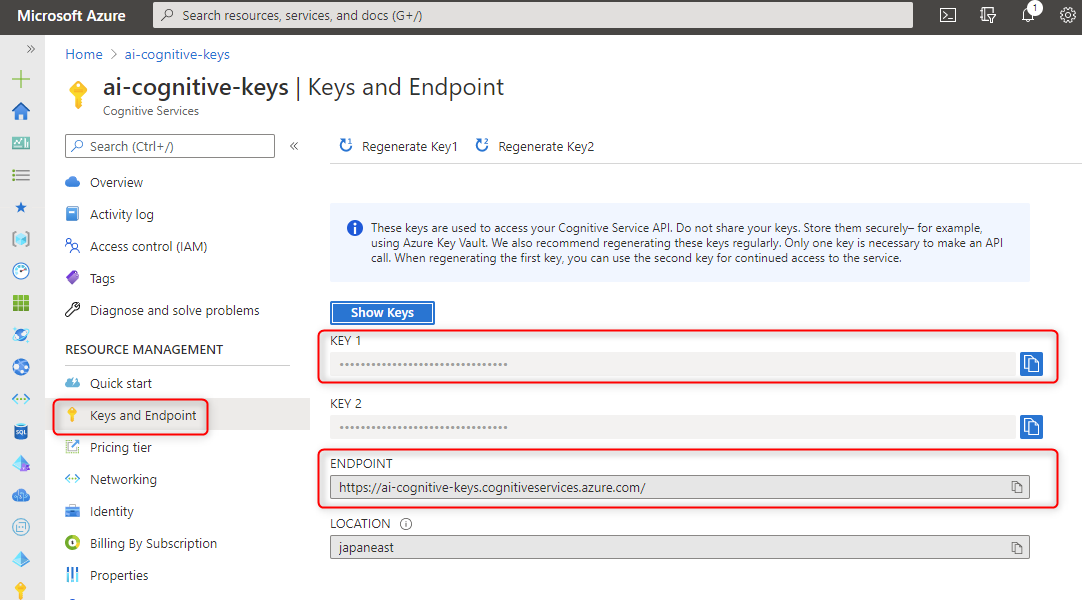This screenshot has height=600, width=1082.
Task: Click the ai-cognitive-keys breadcrumb link
Action: 177,54
